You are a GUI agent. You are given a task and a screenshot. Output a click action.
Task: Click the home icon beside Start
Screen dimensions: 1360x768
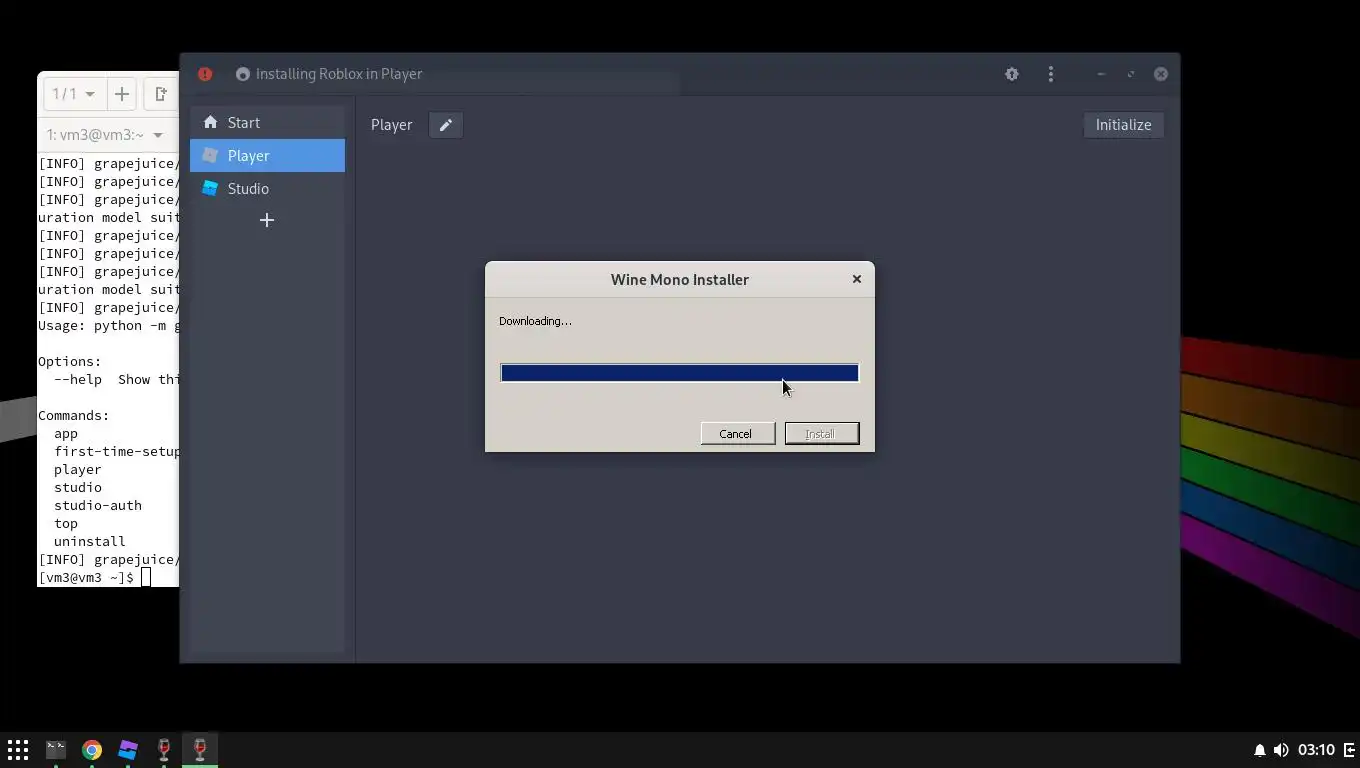click(x=210, y=122)
